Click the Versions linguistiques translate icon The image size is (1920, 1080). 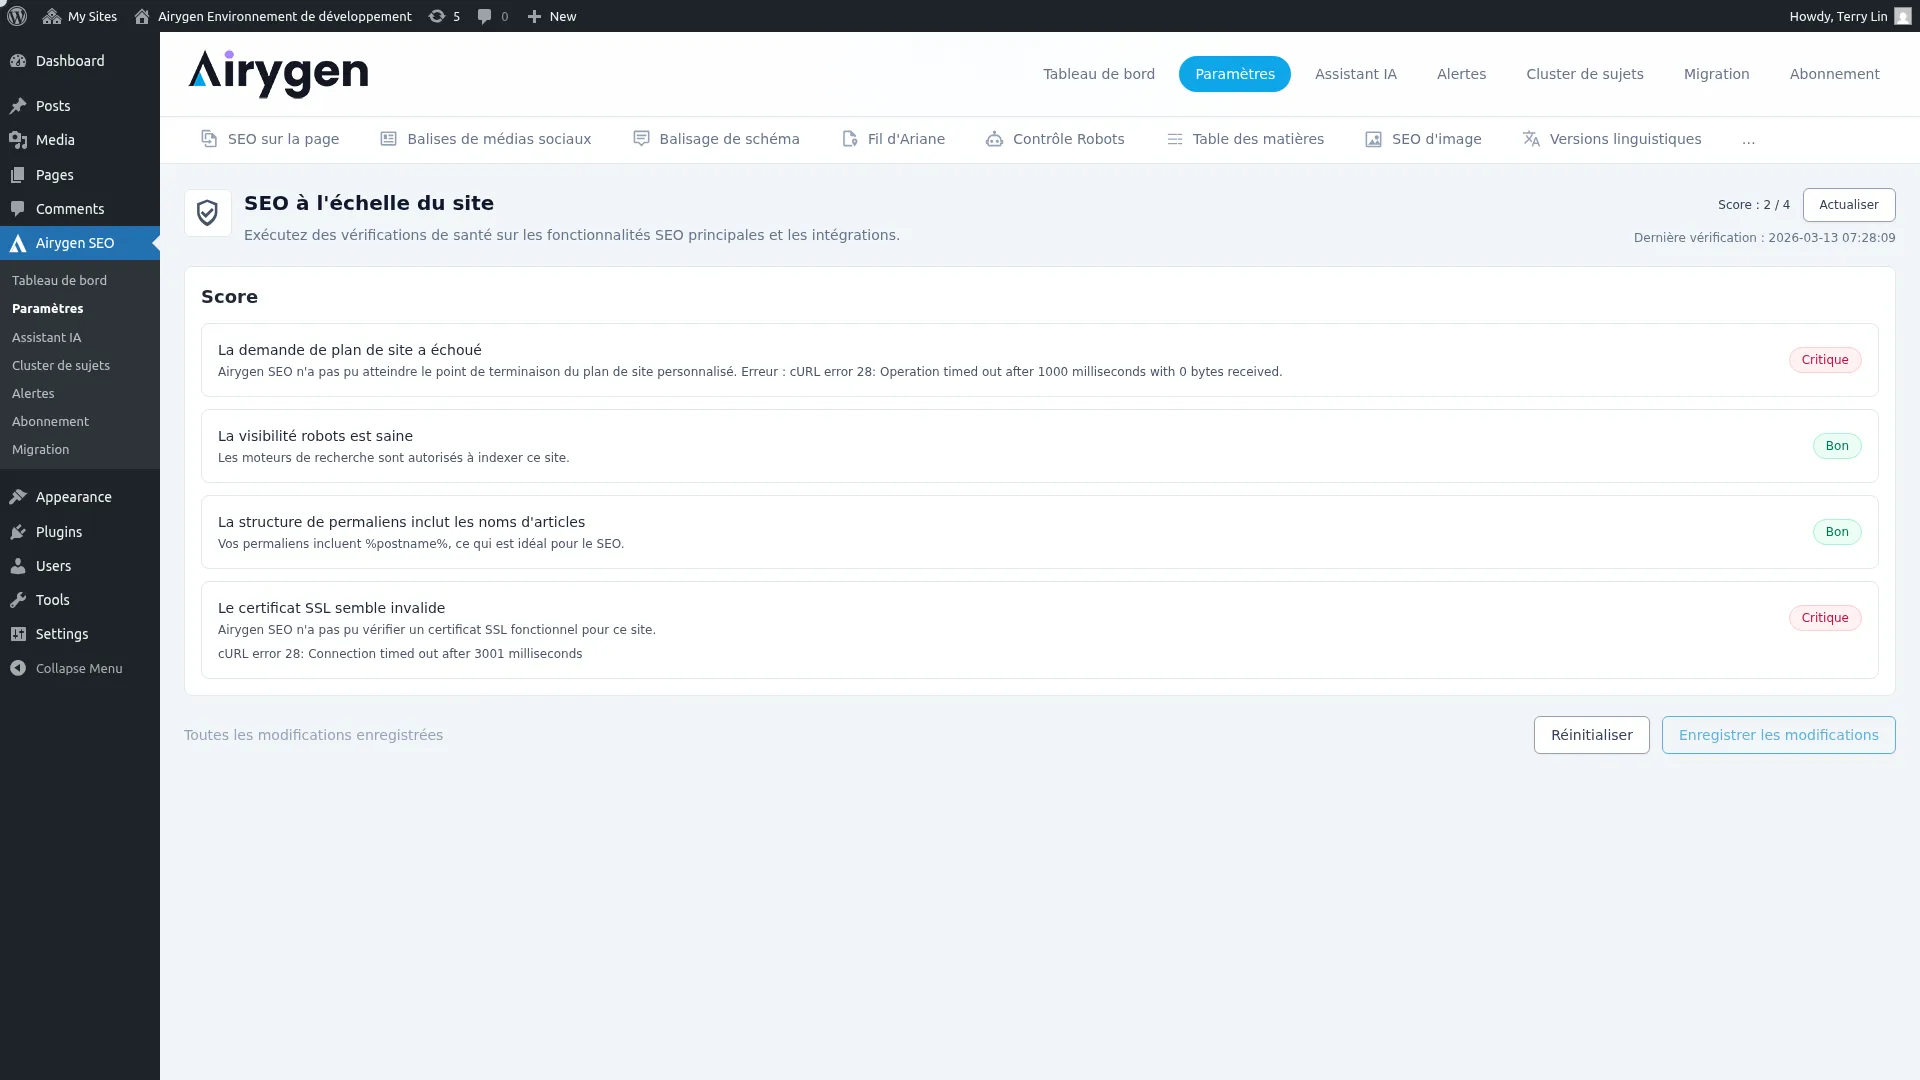(1531, 139)
